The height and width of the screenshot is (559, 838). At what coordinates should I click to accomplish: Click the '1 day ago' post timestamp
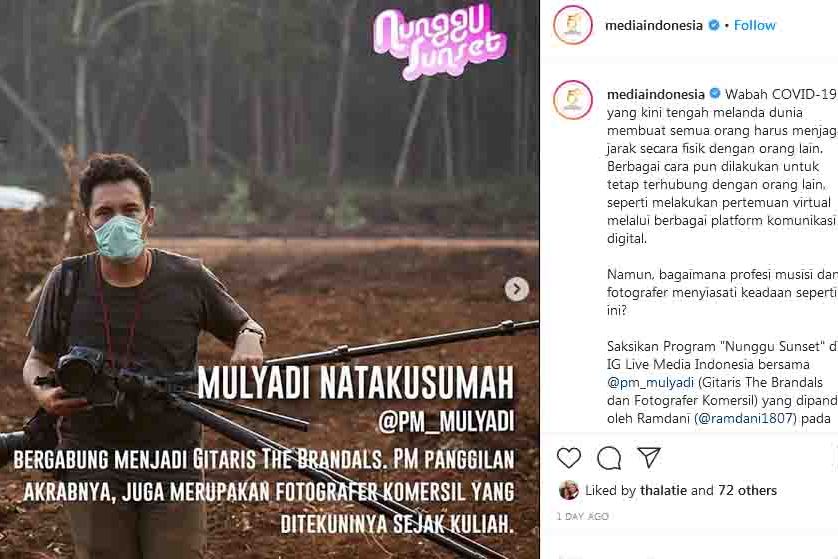[x=583, y=516]
